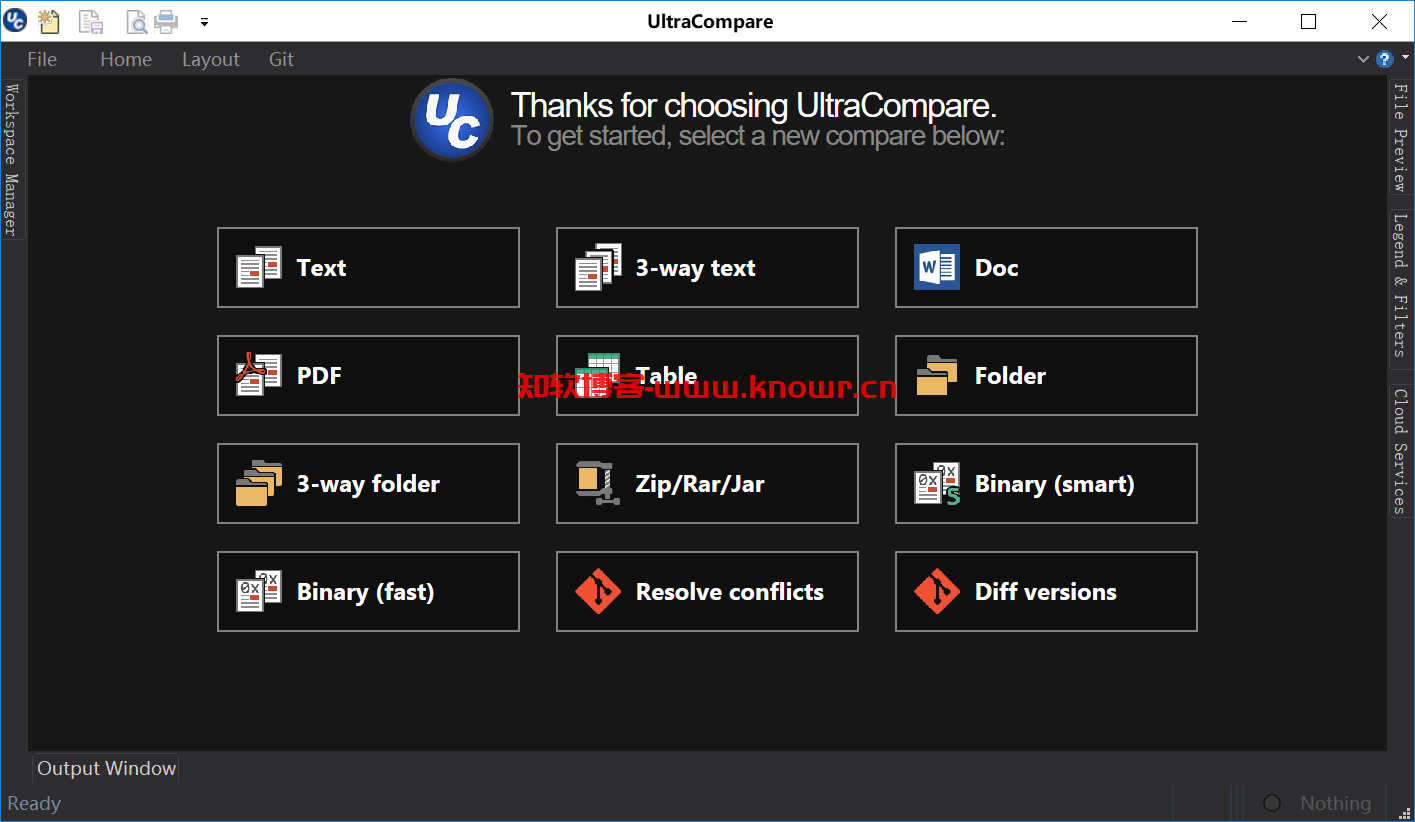
Task: Click the Ready status text
Action: click(x=34, y=803)
